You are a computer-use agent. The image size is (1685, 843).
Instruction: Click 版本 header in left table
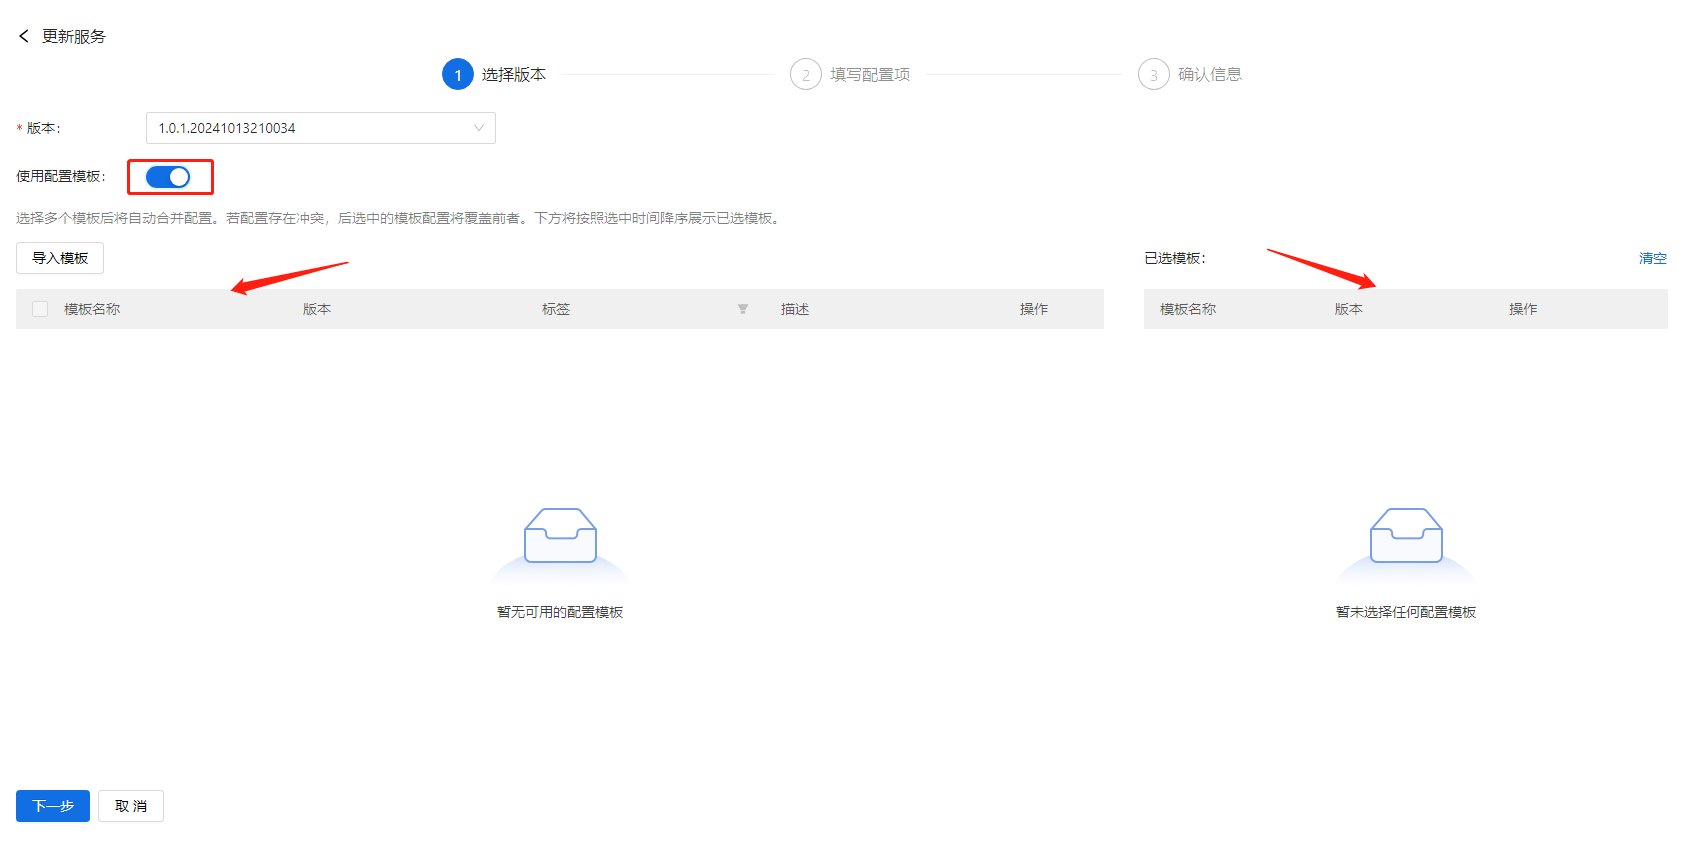pyautogui.click(x=317, y=309)
